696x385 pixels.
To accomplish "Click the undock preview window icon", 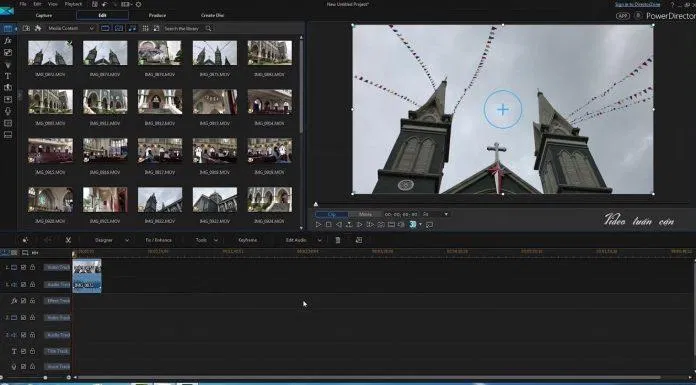I will [x=429, y=225].
